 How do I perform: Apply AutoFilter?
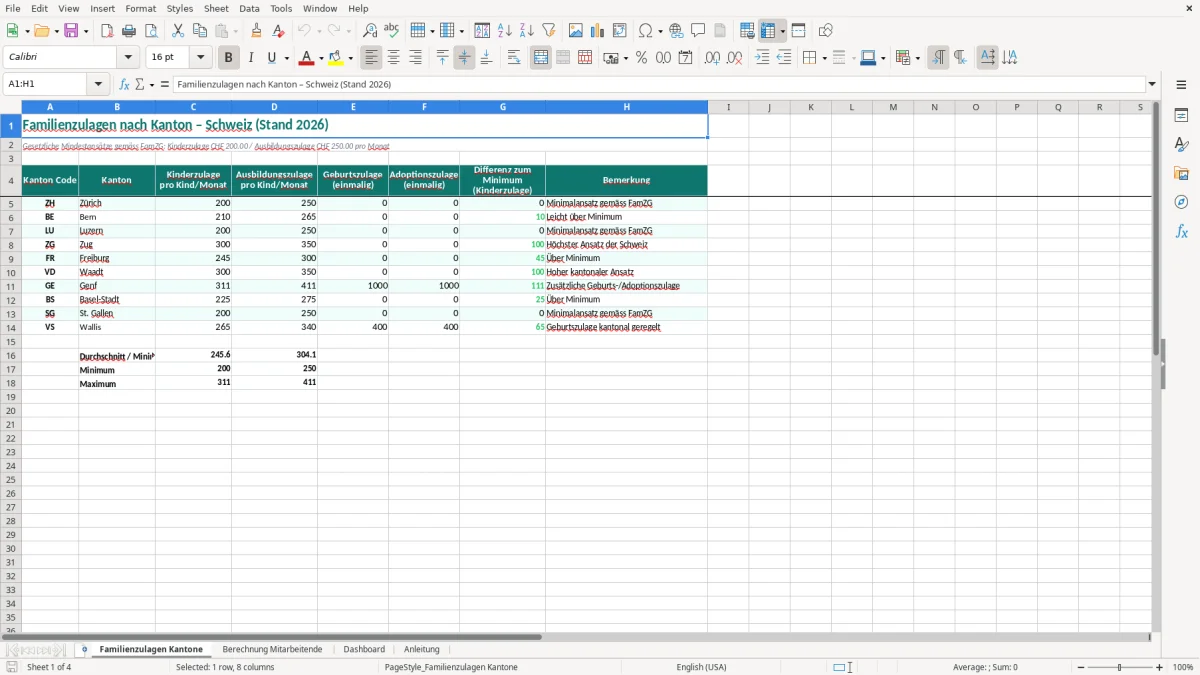pos(549,31)
